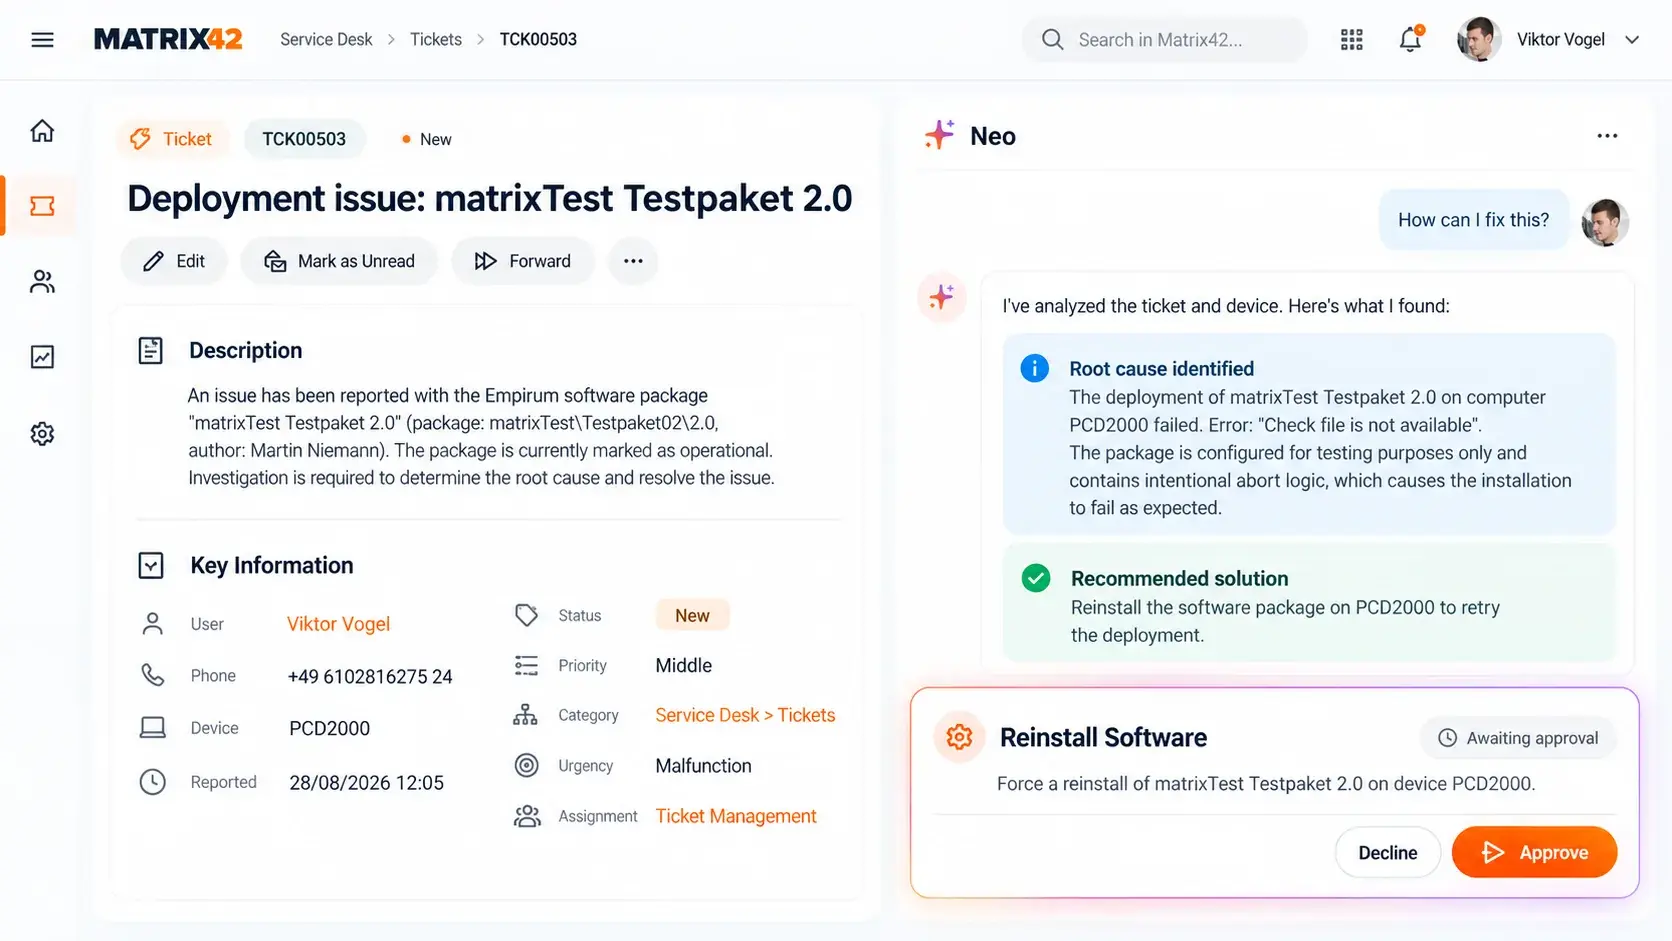The height and width of the screenshot is (941, 1672).
Task: Forward the ticket
Action: coord(523,261)
